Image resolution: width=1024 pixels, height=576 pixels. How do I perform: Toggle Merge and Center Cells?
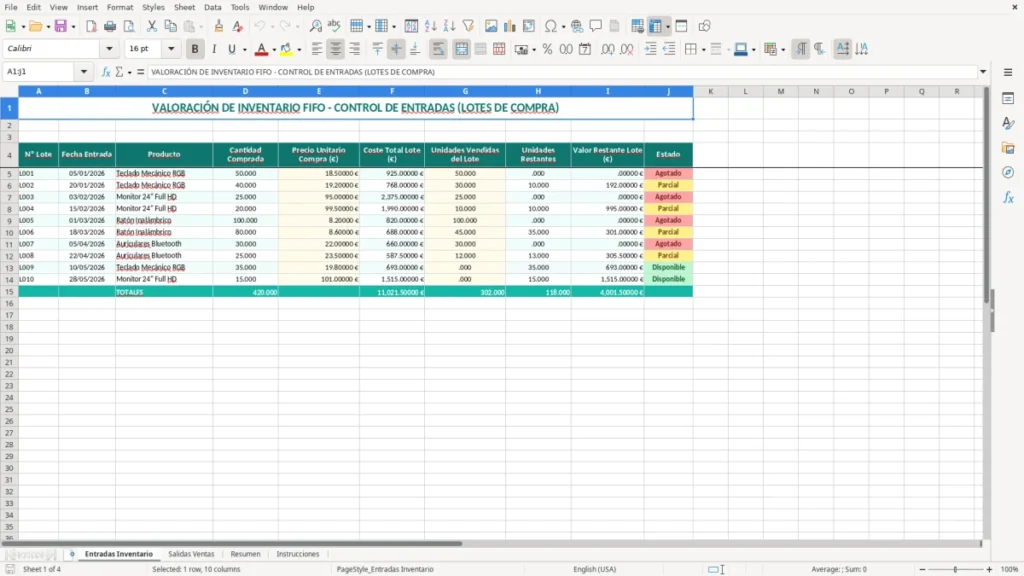(x=461, y=49)
